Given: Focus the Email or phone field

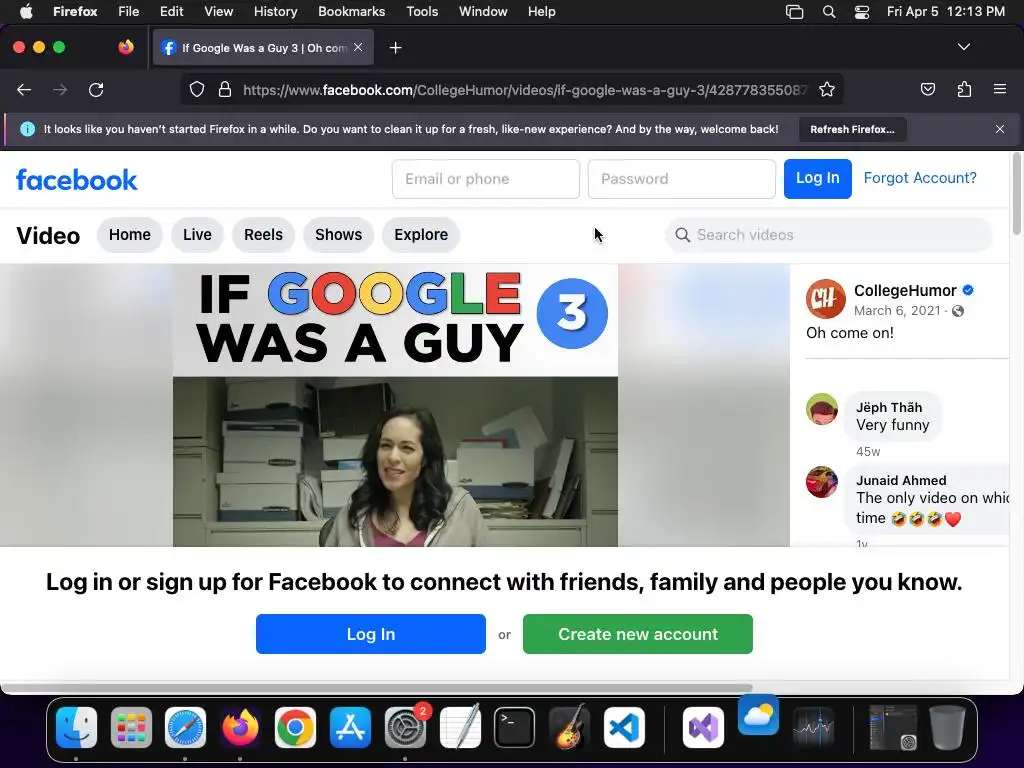Looking at the screenshot, I should 486,179.
